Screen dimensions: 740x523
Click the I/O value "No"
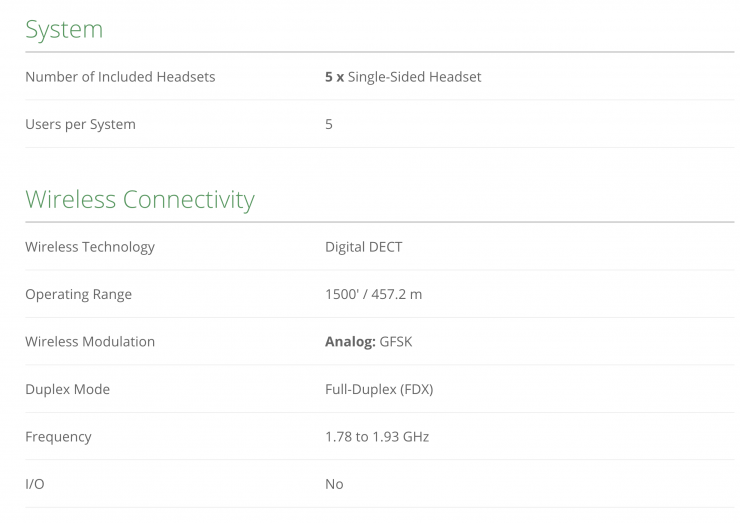334,484
